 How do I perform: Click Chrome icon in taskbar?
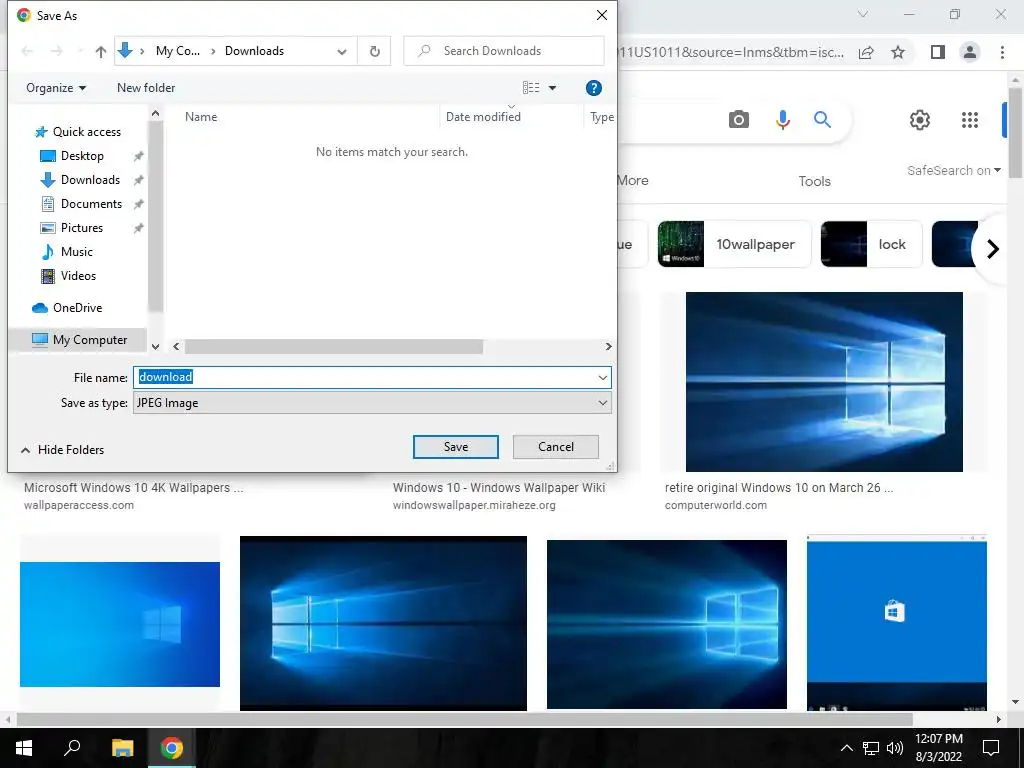click(x=172, y=748)
